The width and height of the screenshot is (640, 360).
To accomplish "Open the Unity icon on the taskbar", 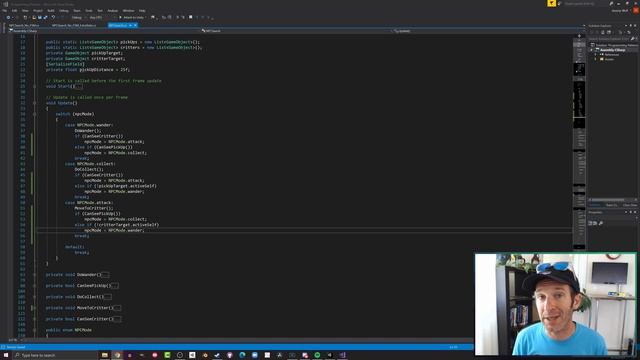I will tap(192, 355).
